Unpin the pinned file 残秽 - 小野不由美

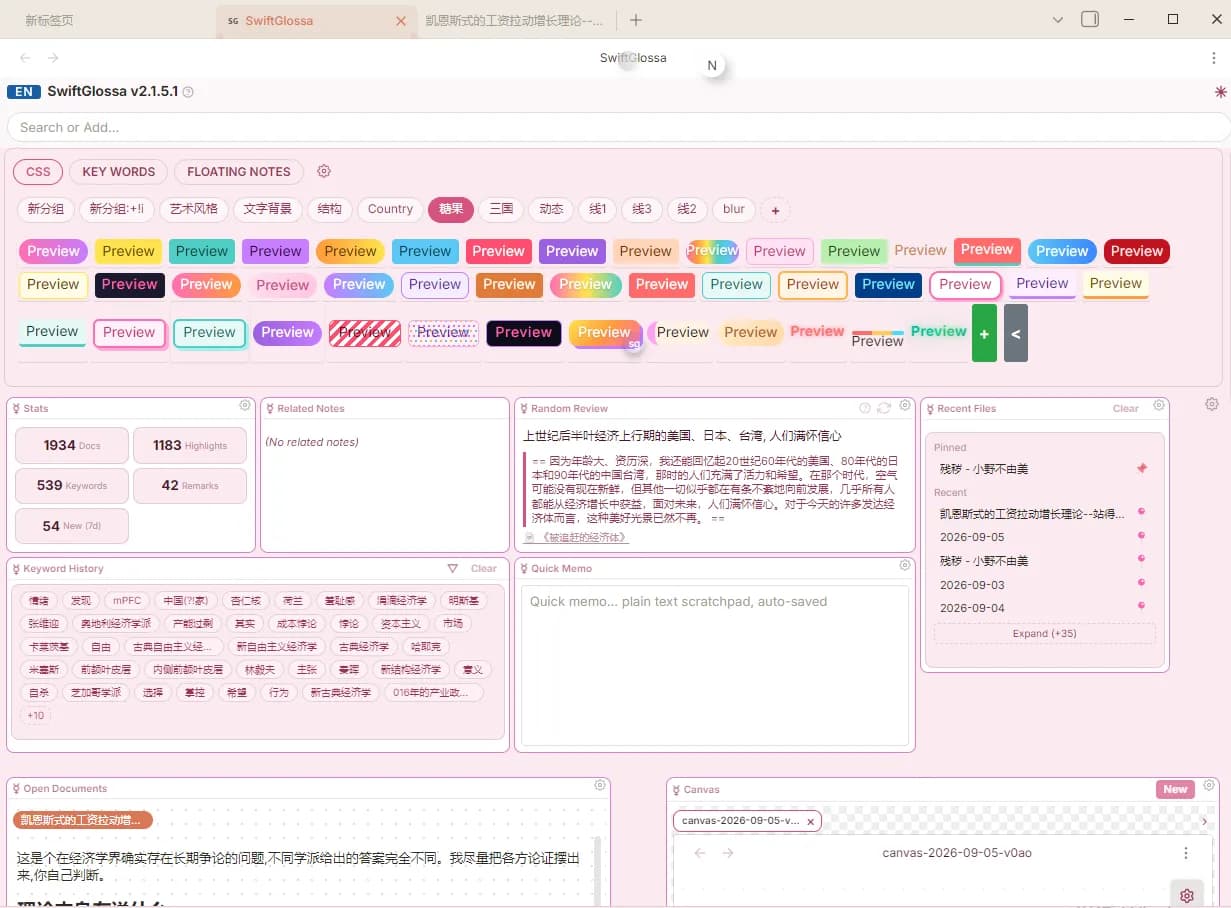1142,468
